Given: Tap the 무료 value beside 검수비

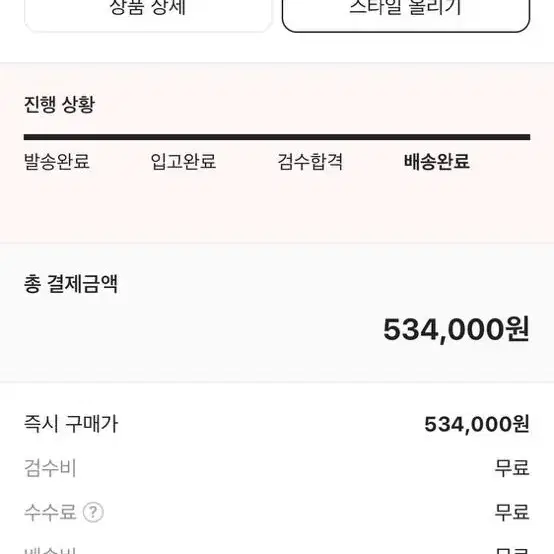Looking at the screenshot, I should click(512, 468).
